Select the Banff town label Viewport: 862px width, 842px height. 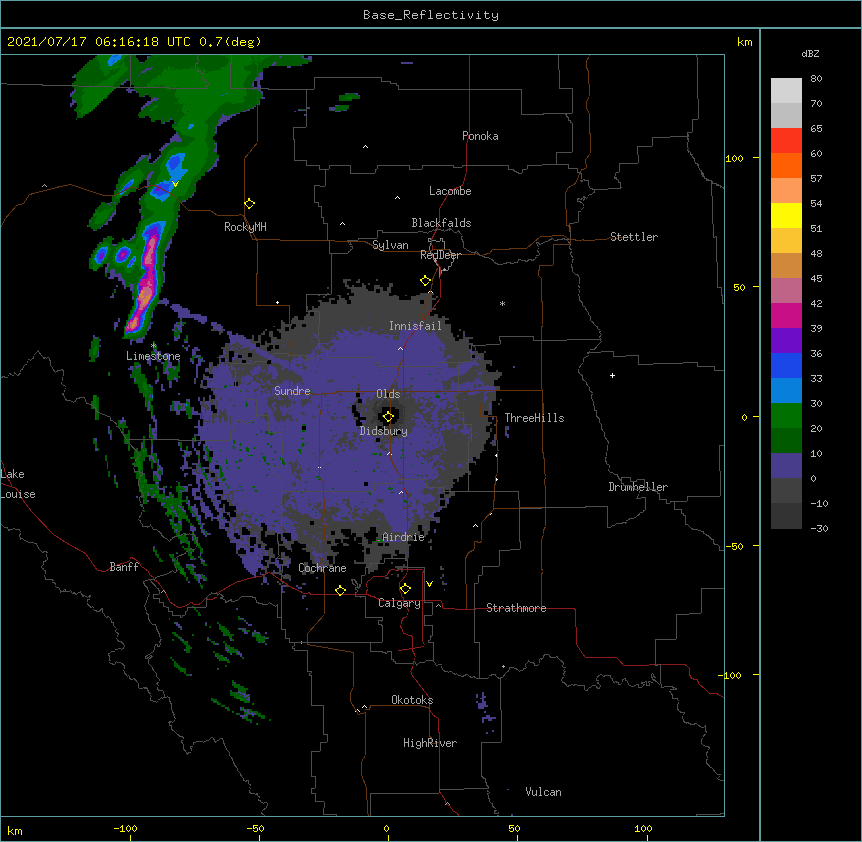pyautogui.click(x=124, y=567)
